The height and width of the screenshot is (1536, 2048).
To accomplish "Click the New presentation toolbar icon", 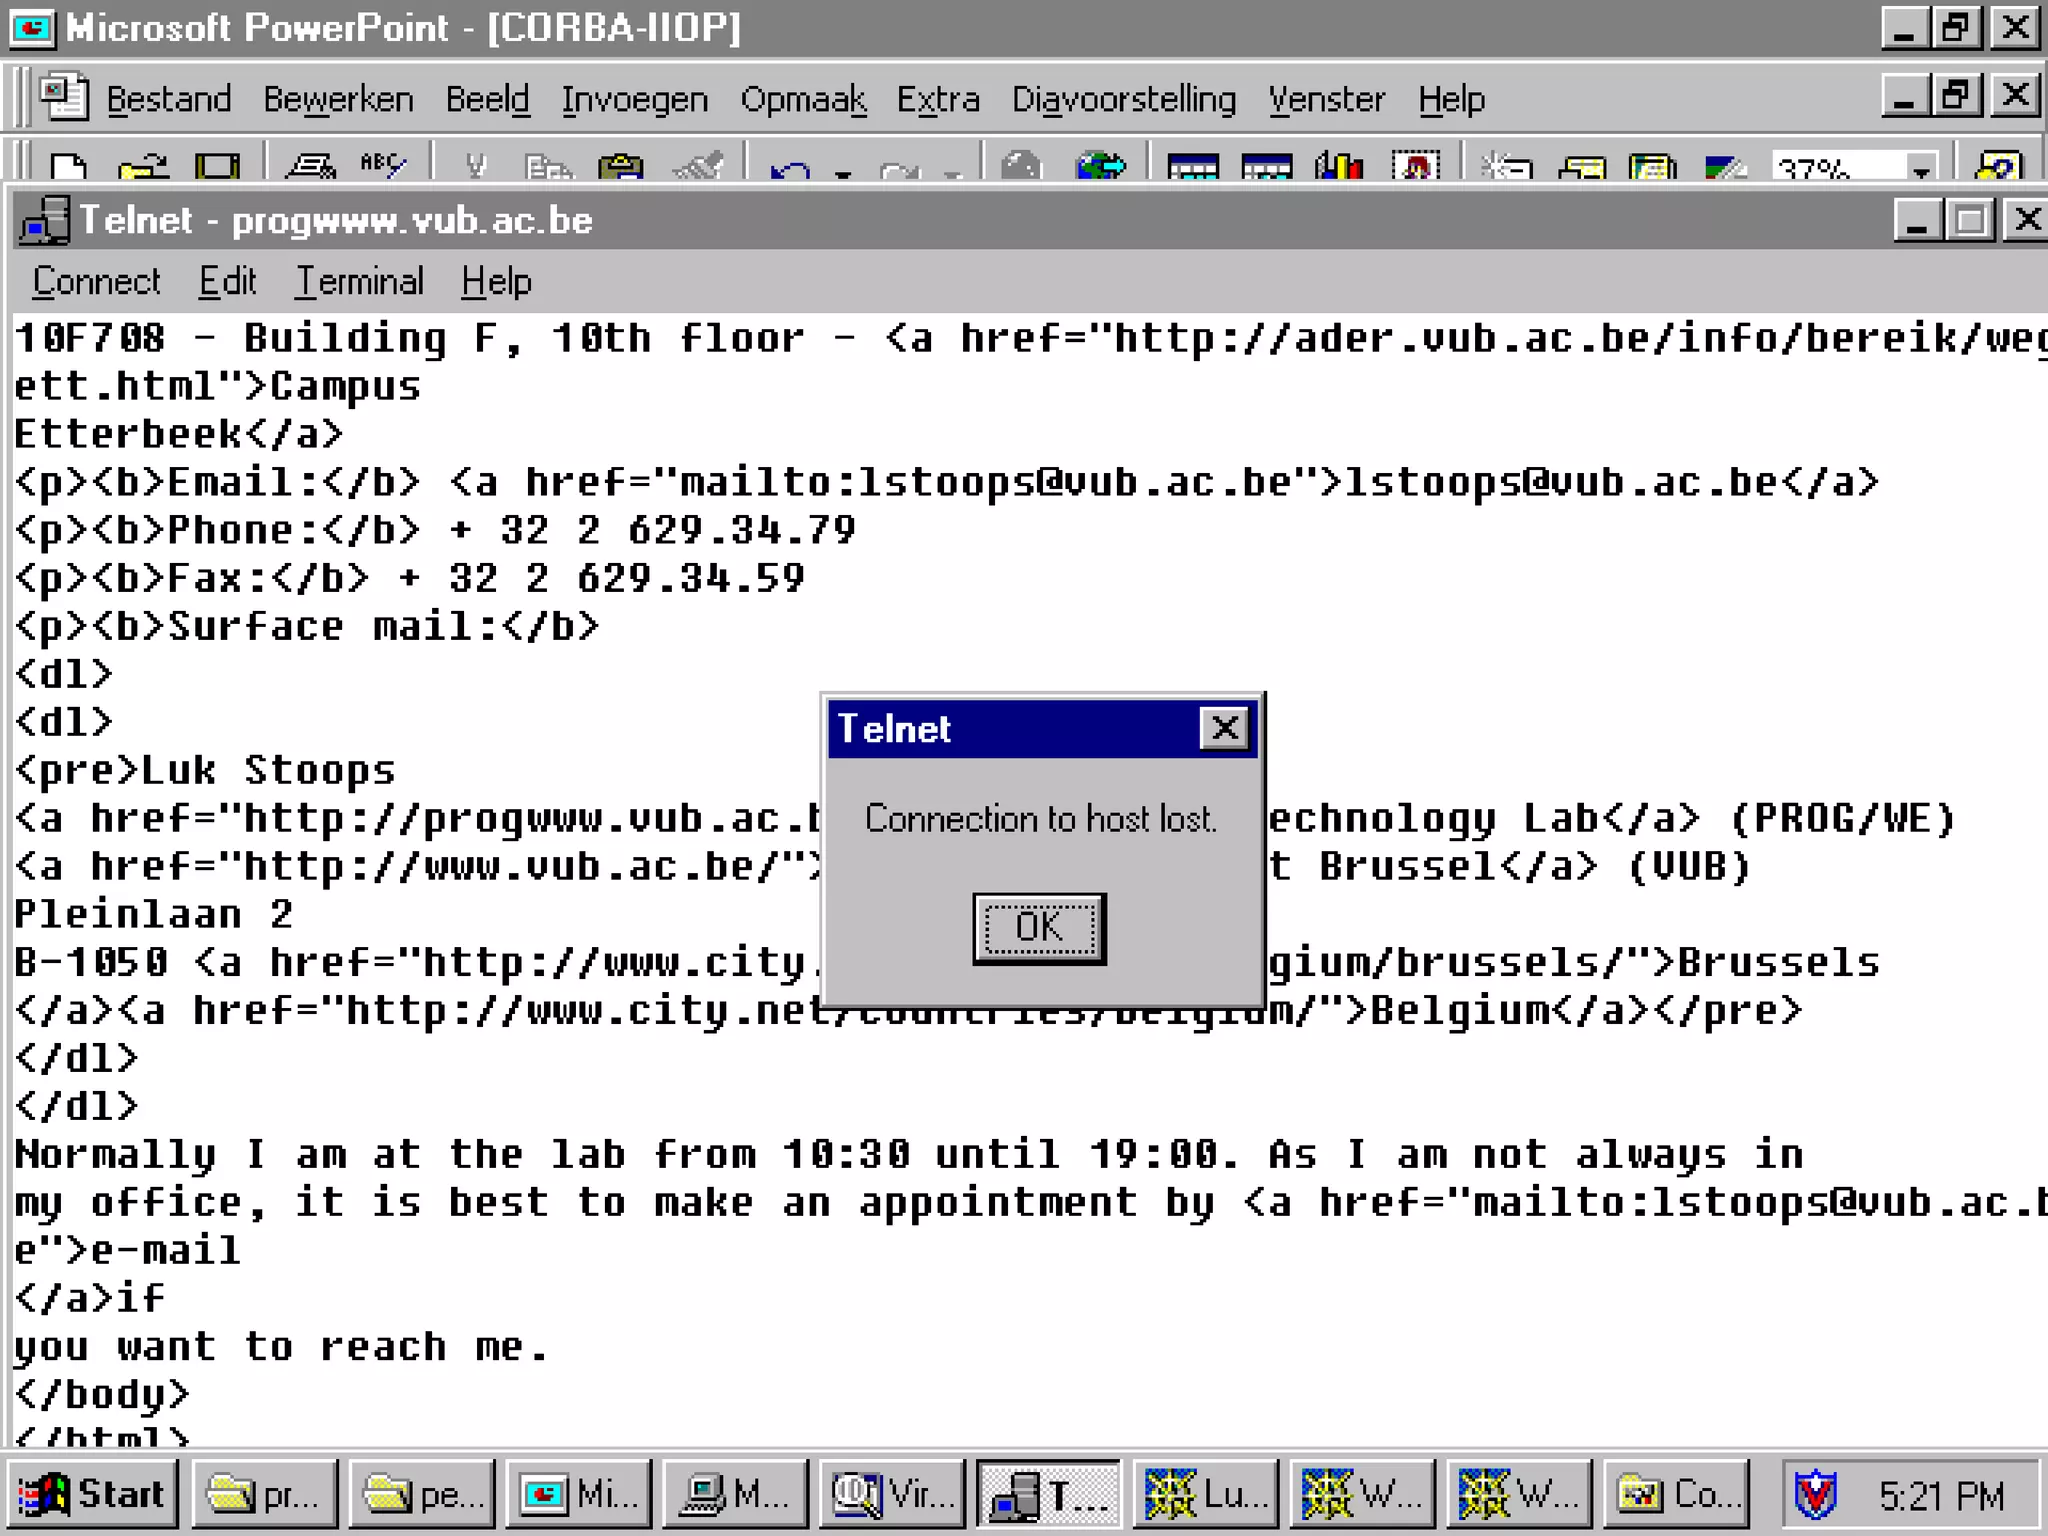I will click(x=68, y=167).
